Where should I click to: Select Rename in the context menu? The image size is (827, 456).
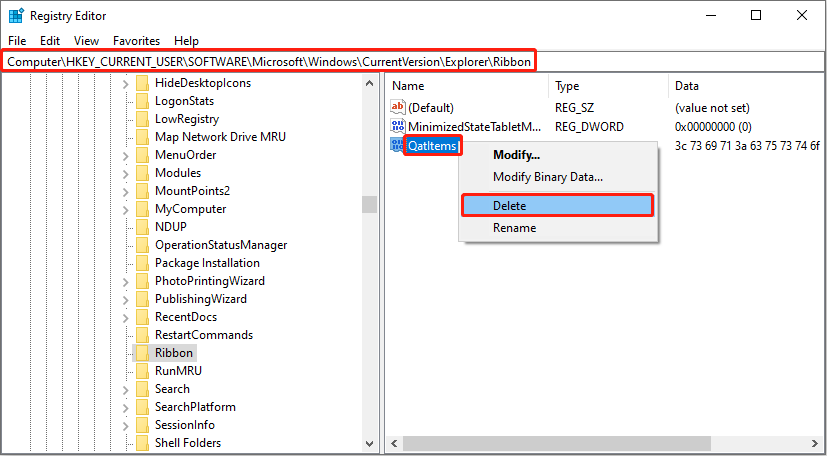click(558, 228)
